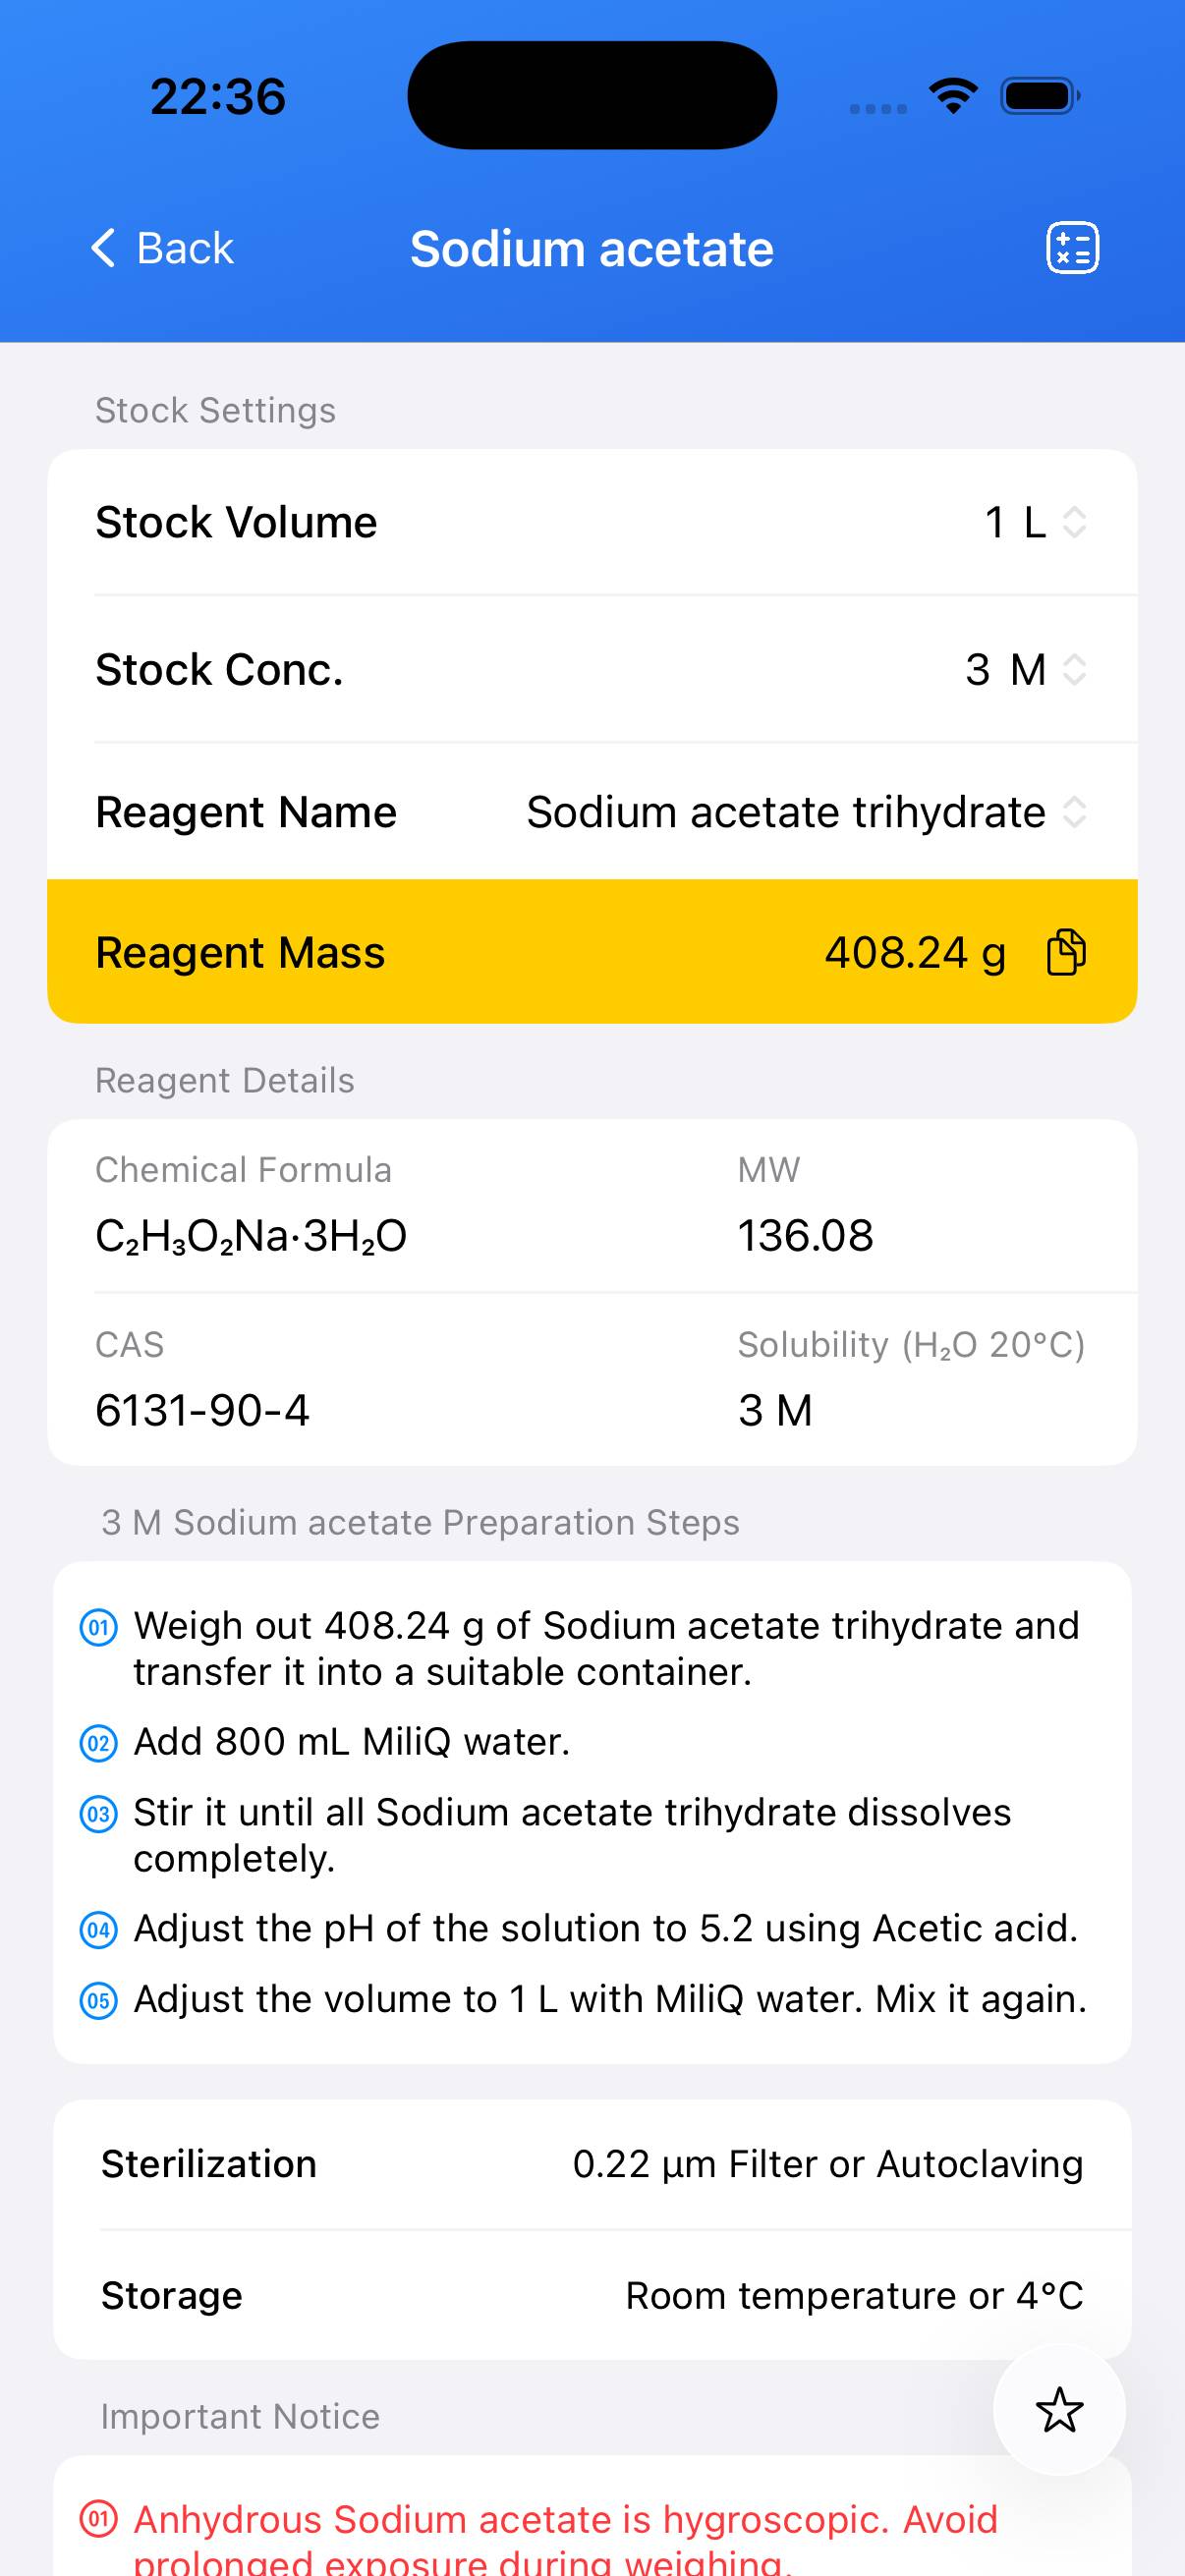Open the calculator icon in the header
The height and width of the screenshot is (2576, 1185).
click(1072, 248)
